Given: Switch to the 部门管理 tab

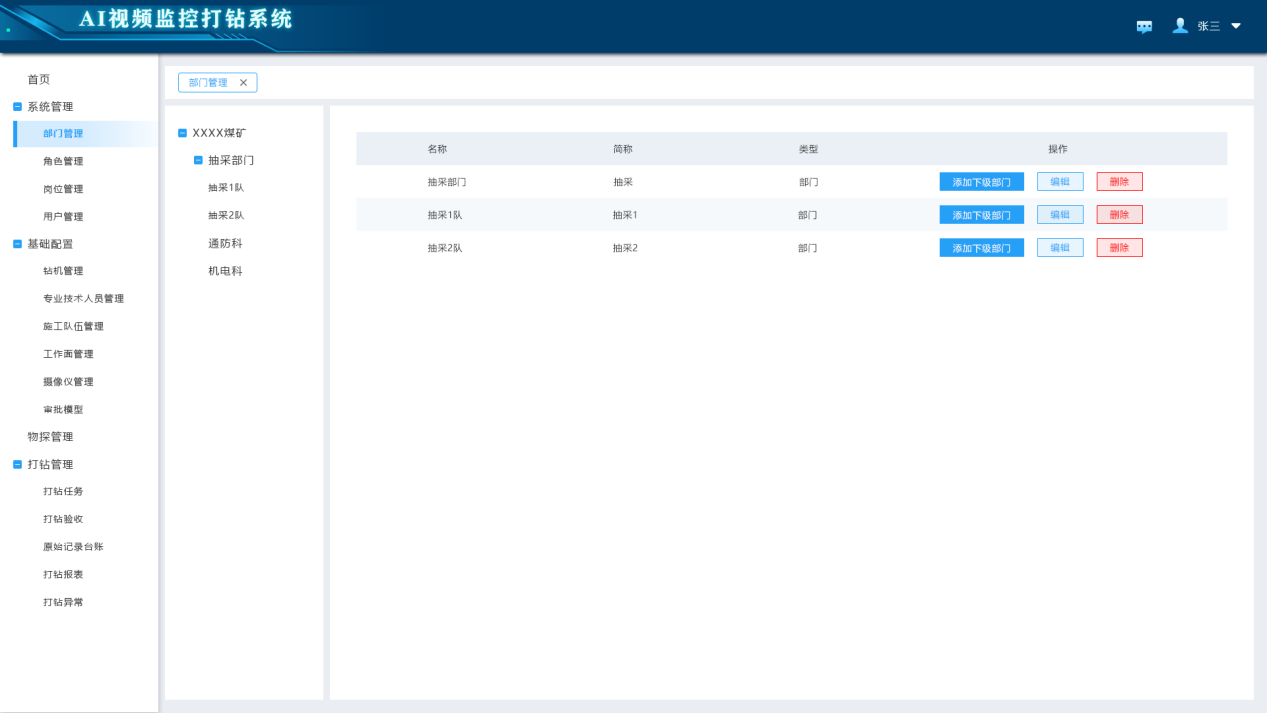Looking at the screenshot, I should click(208, 83).
